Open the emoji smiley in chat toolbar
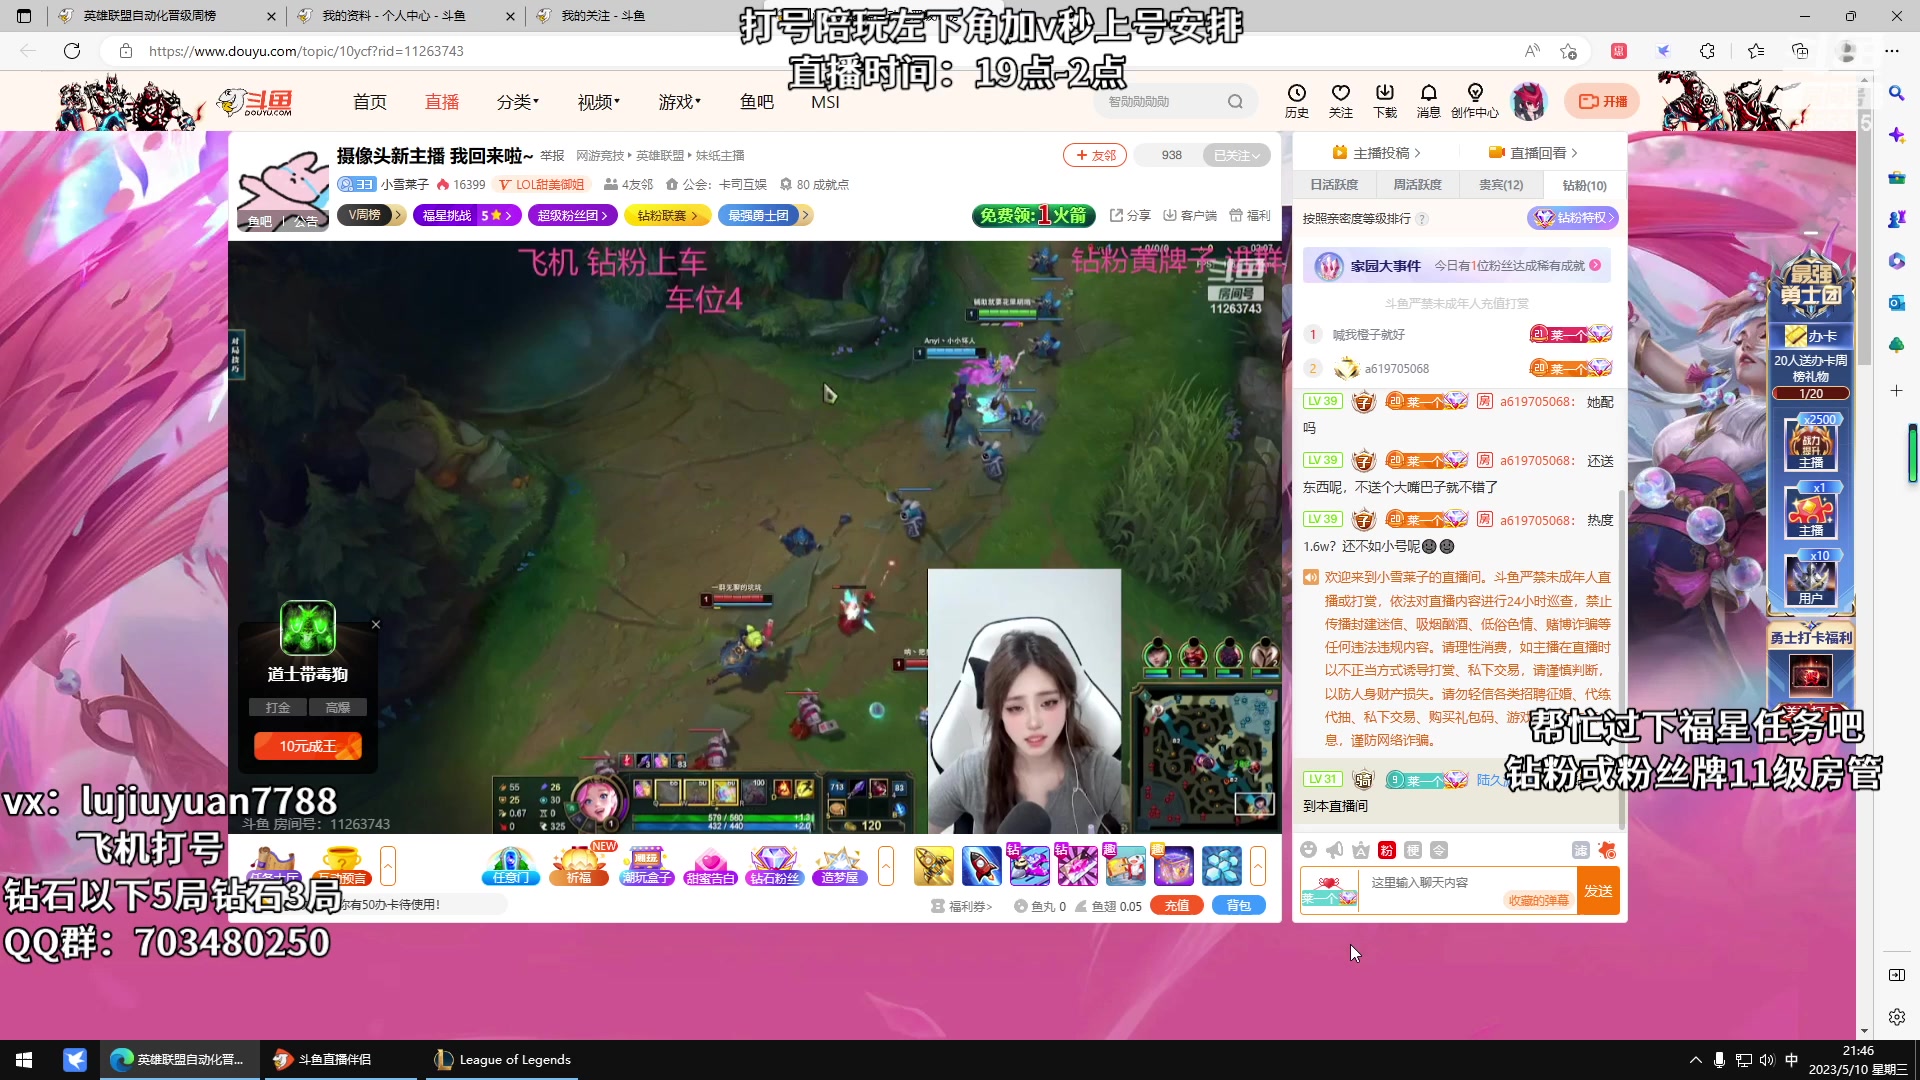 point(1308,850)
